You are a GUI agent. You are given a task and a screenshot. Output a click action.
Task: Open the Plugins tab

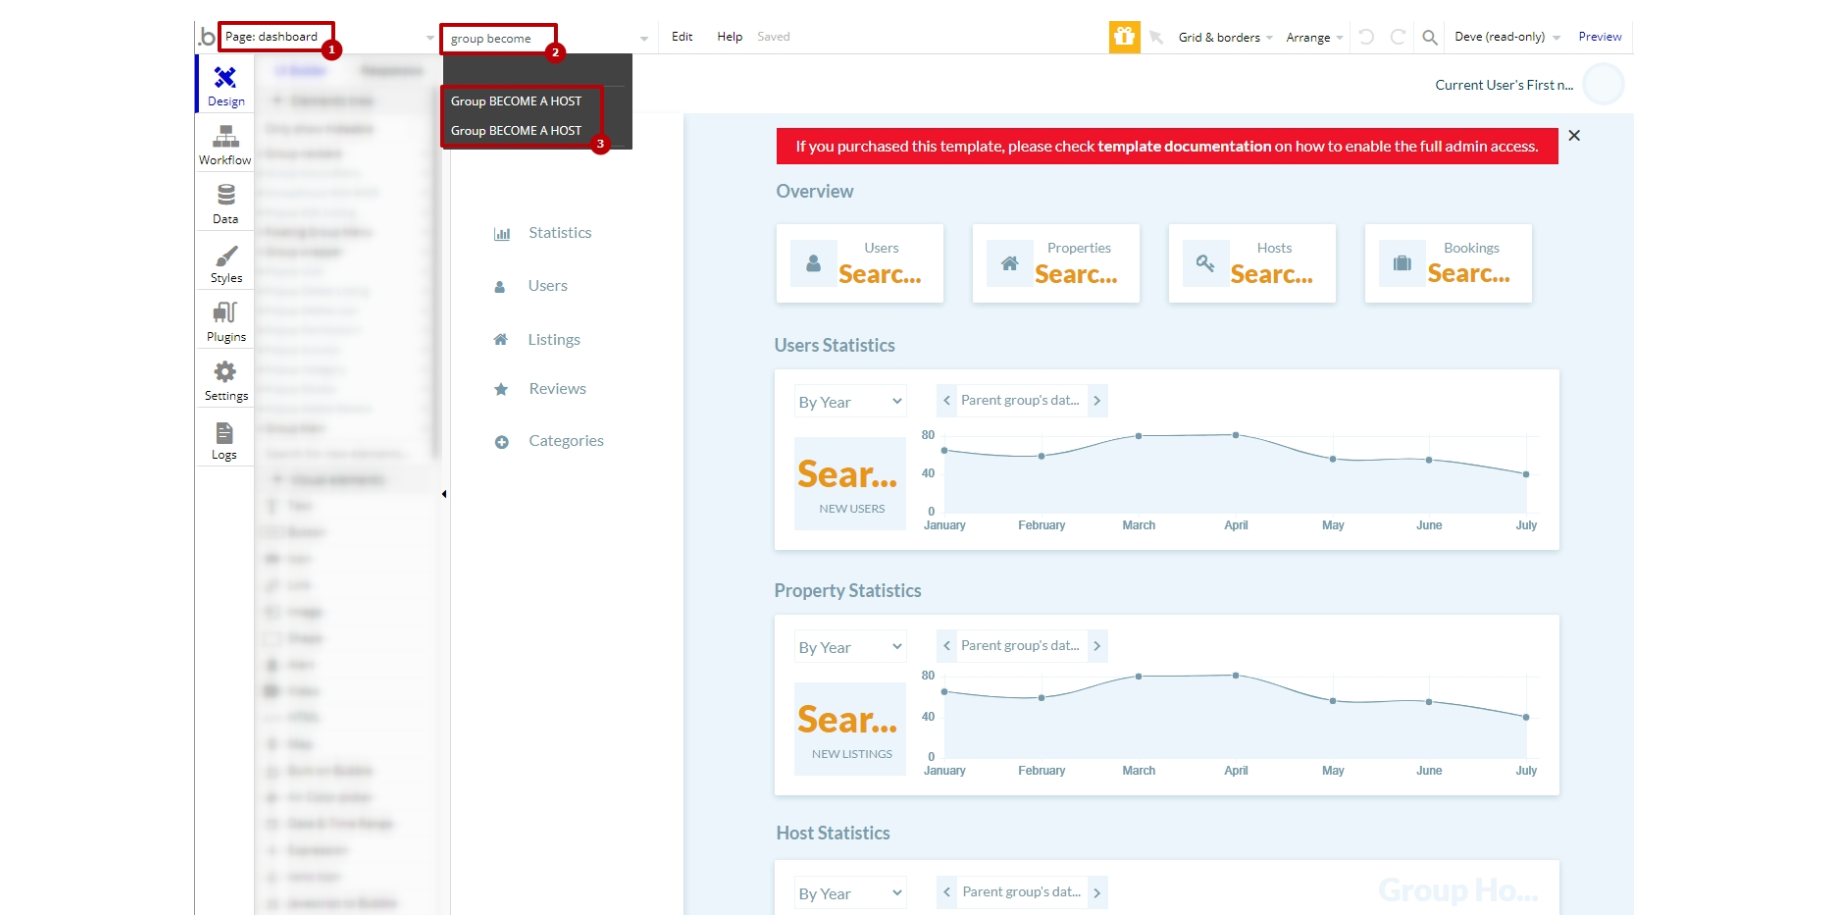point(226,321)
